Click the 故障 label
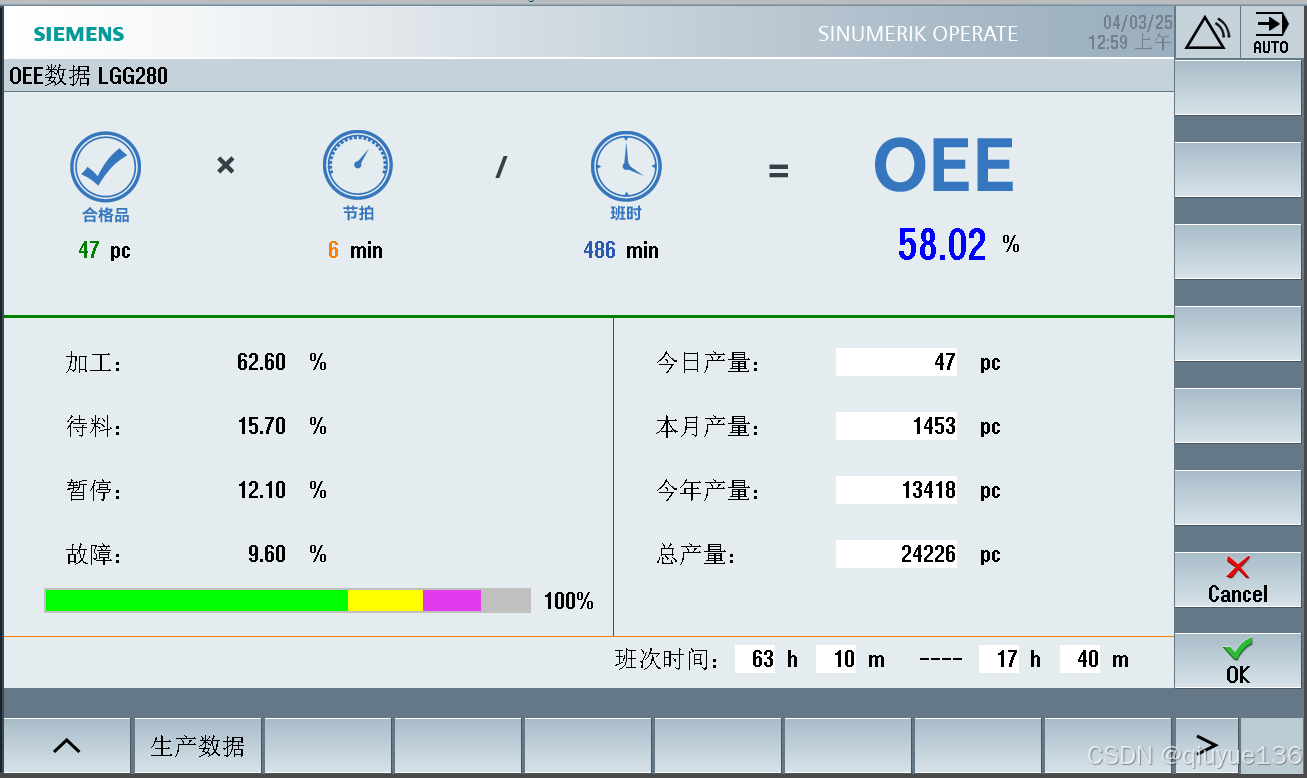This screenshot has width=1307, height=778. [x=94, y=555]
